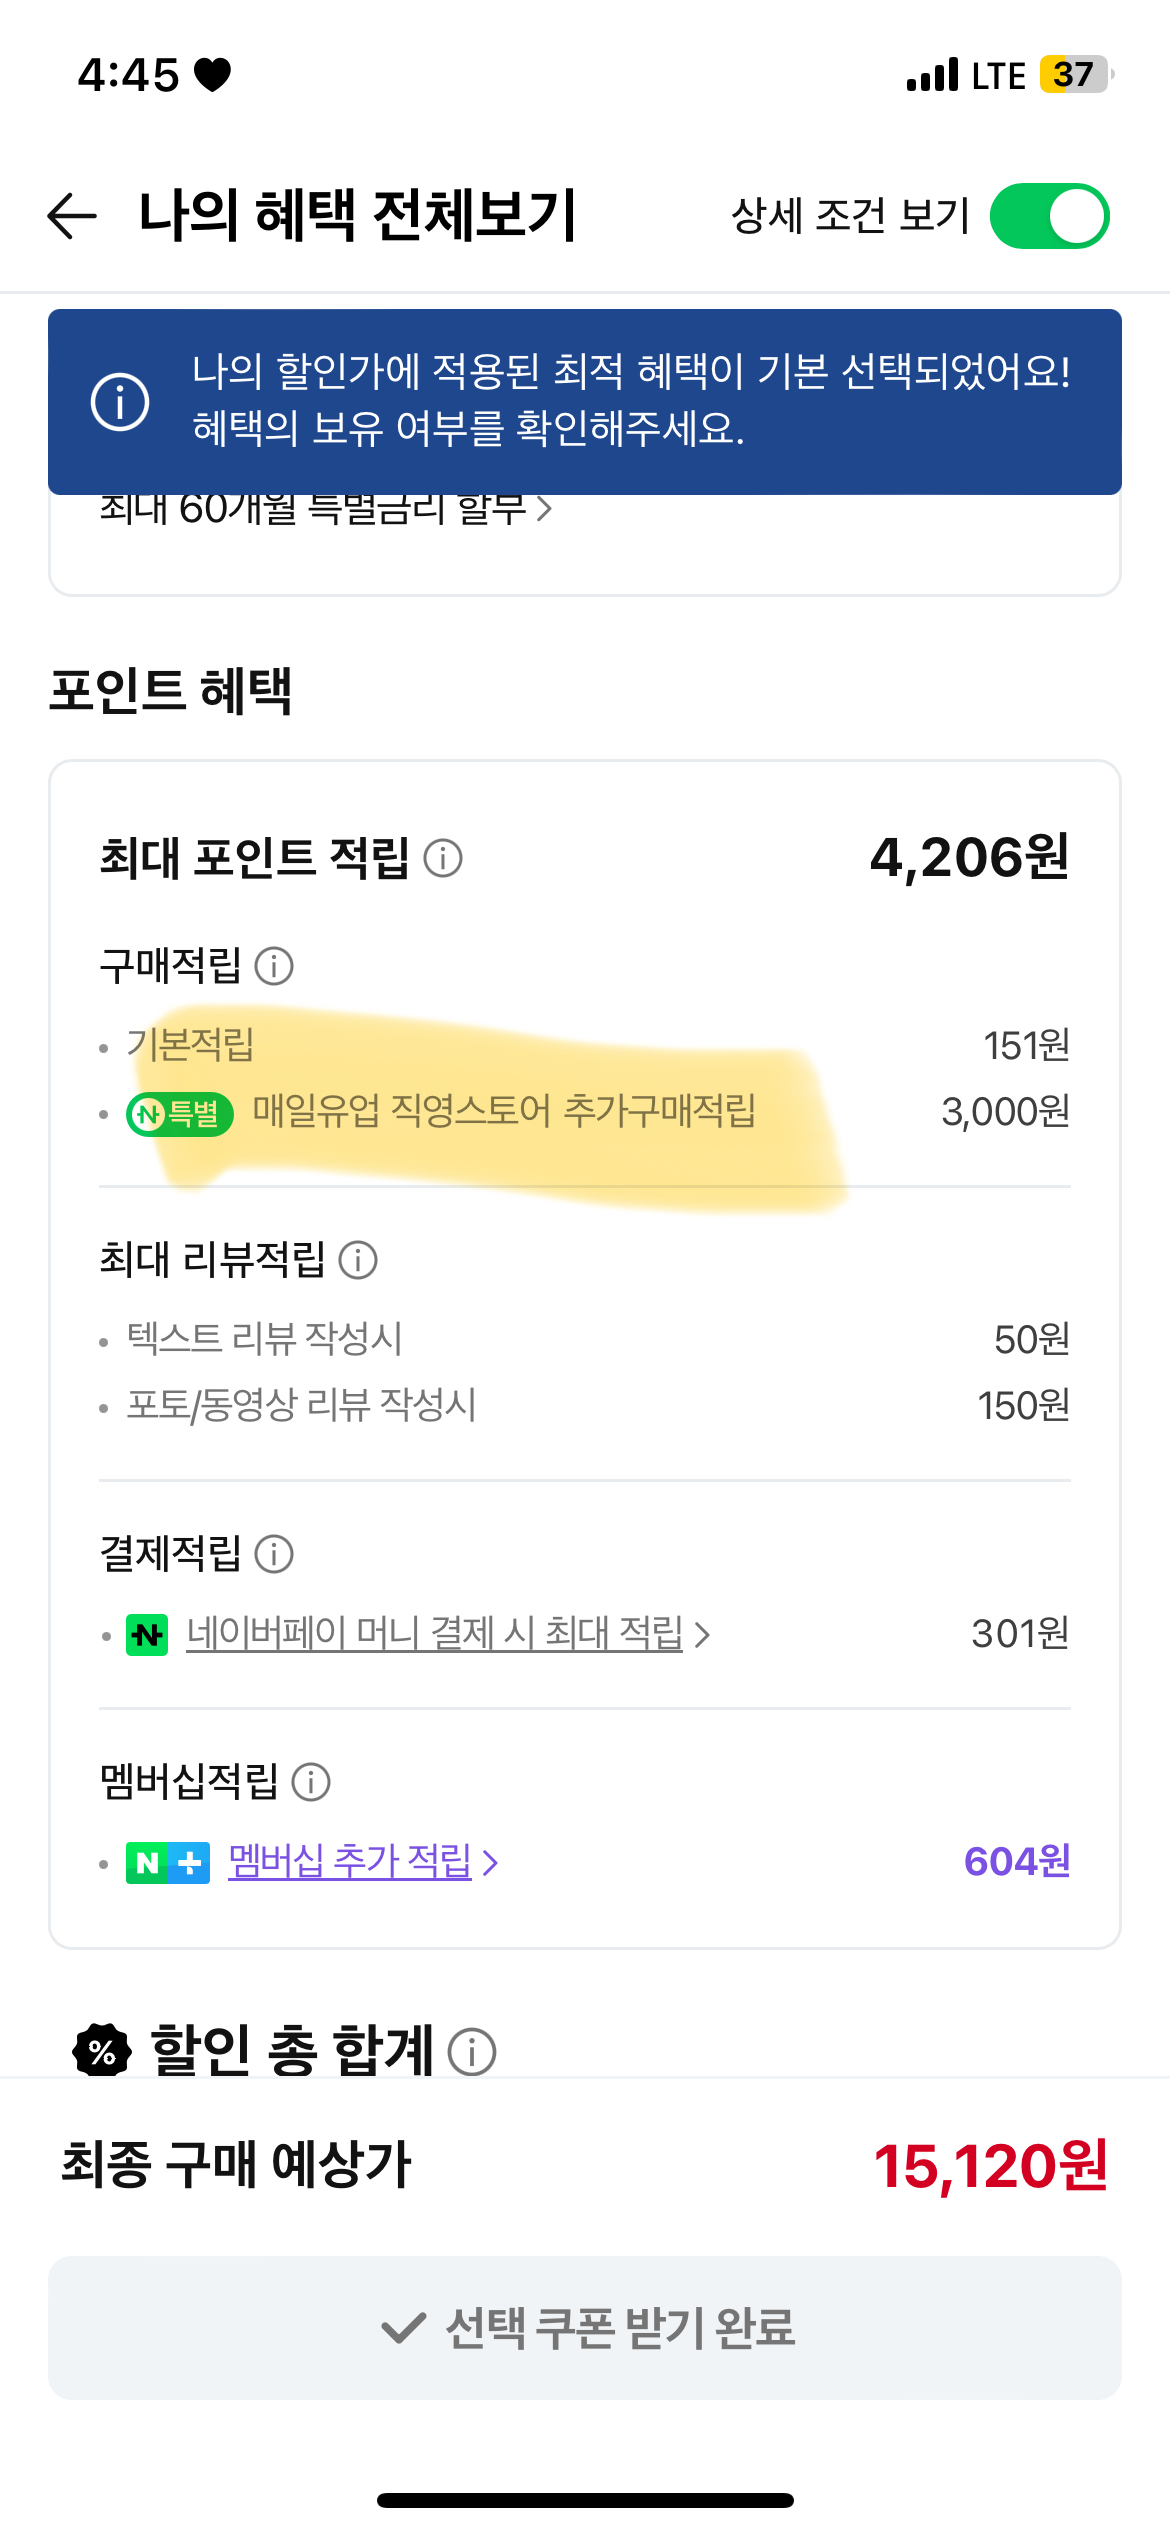Tap 매일유업 직영스토어 추가구매적립 row
1170x2532 pixels.
click(504, 1112)
